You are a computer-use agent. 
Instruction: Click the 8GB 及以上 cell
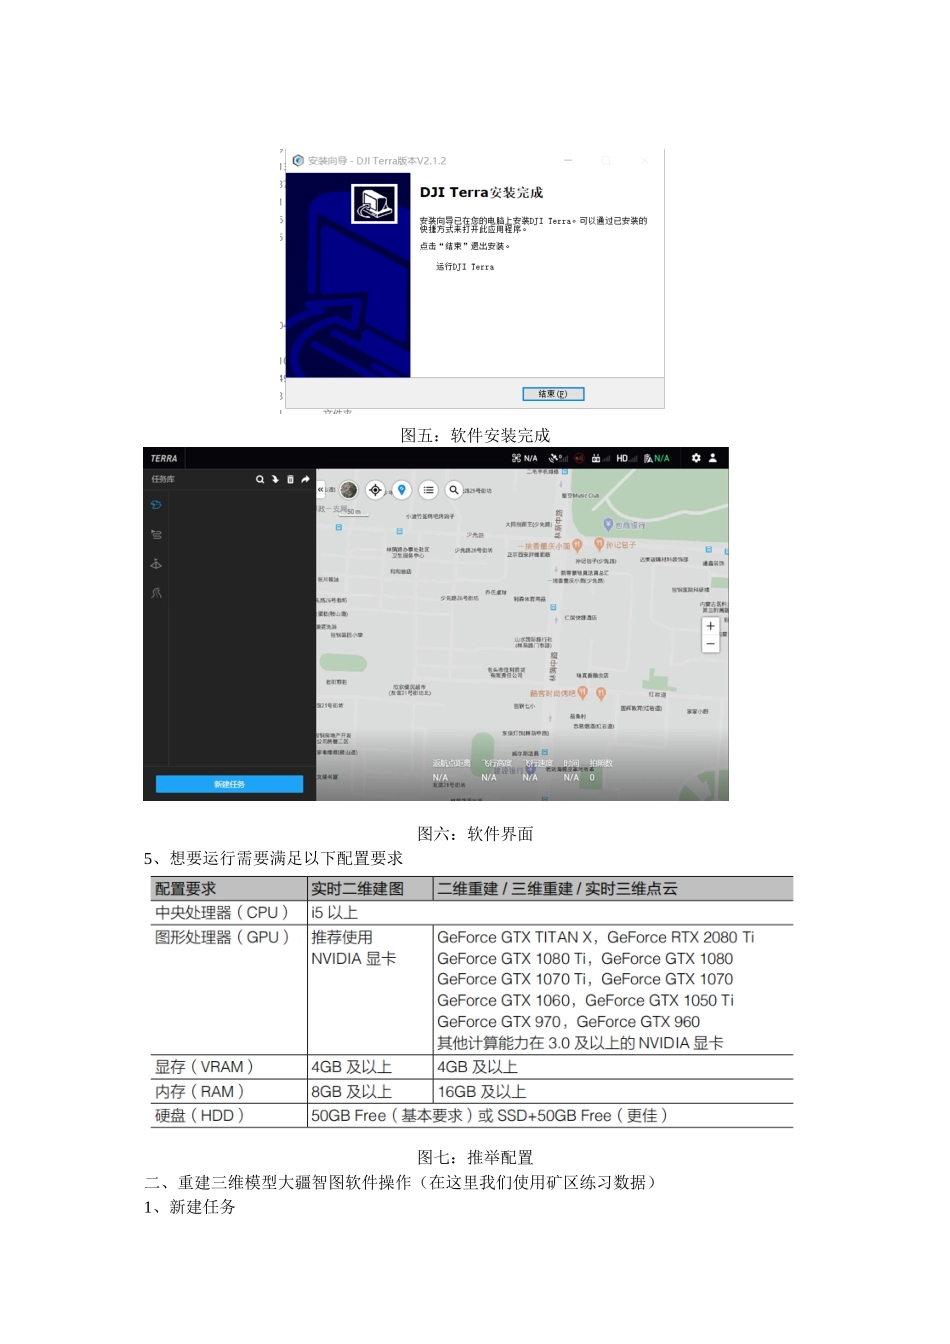(x=351, y=1092)
